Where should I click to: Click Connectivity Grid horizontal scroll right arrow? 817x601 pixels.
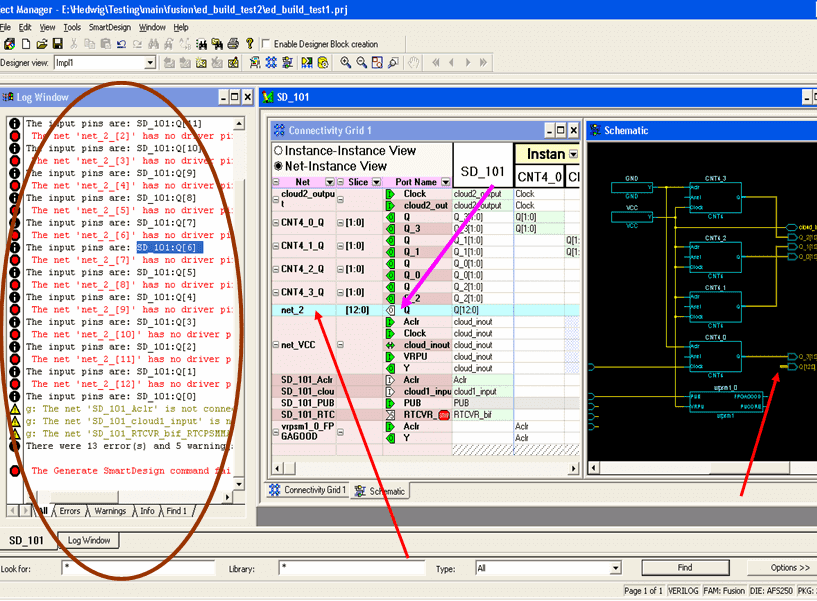pos(573,468)
